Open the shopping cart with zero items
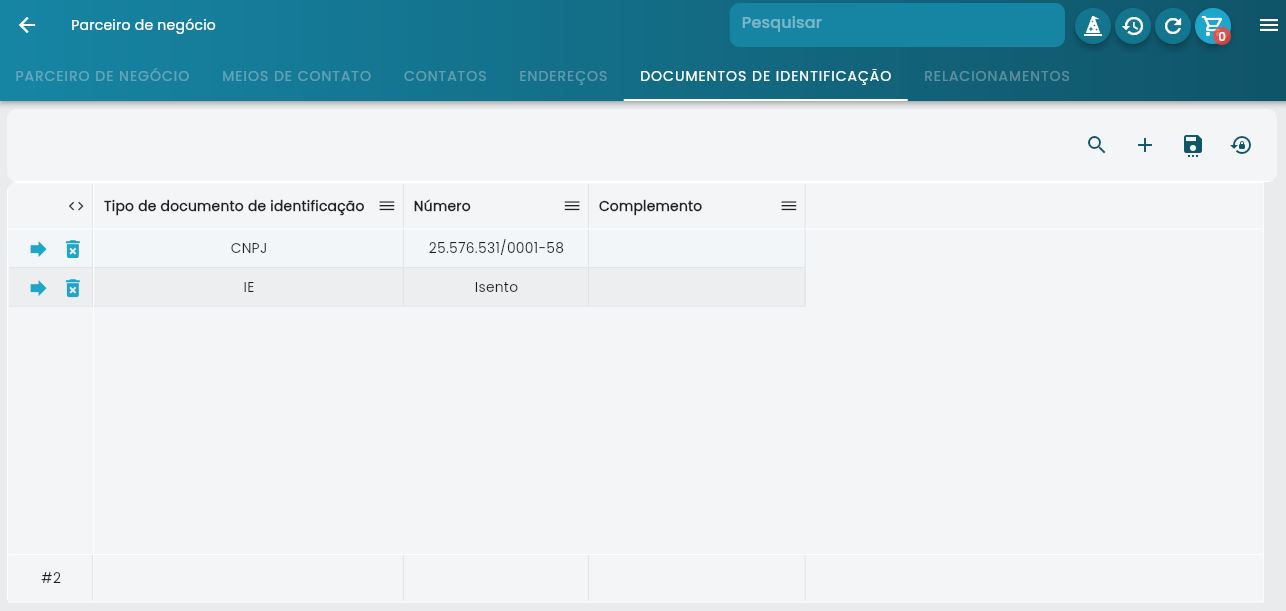 [1213, 26]
